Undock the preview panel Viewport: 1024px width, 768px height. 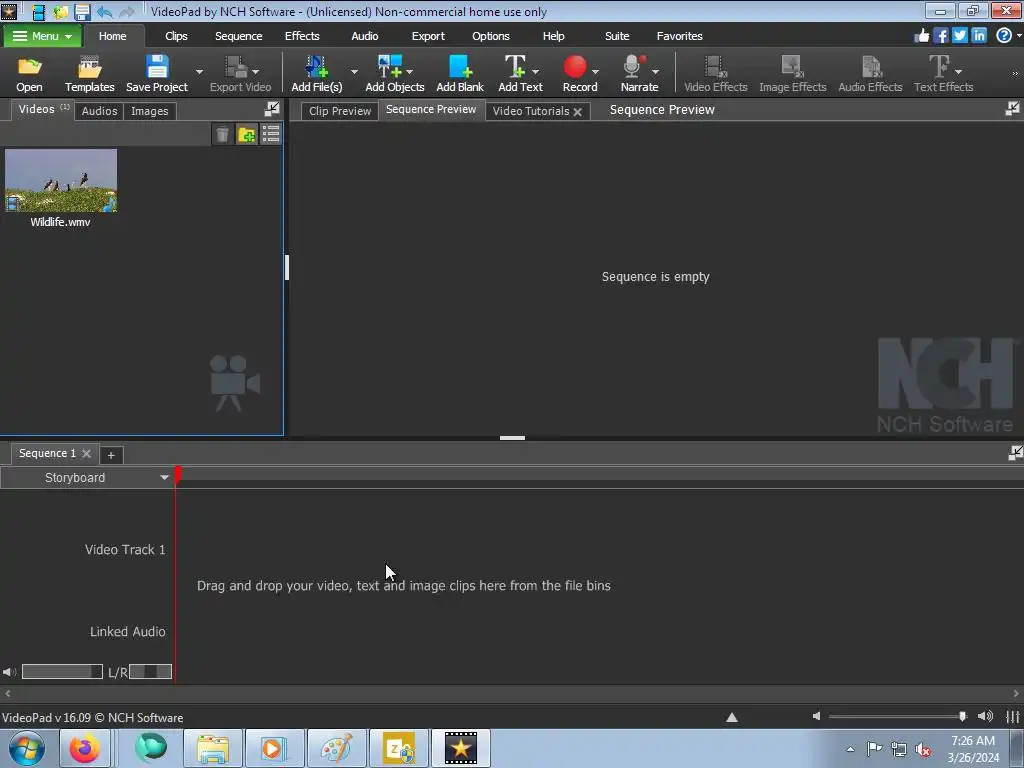point(1012,109)
